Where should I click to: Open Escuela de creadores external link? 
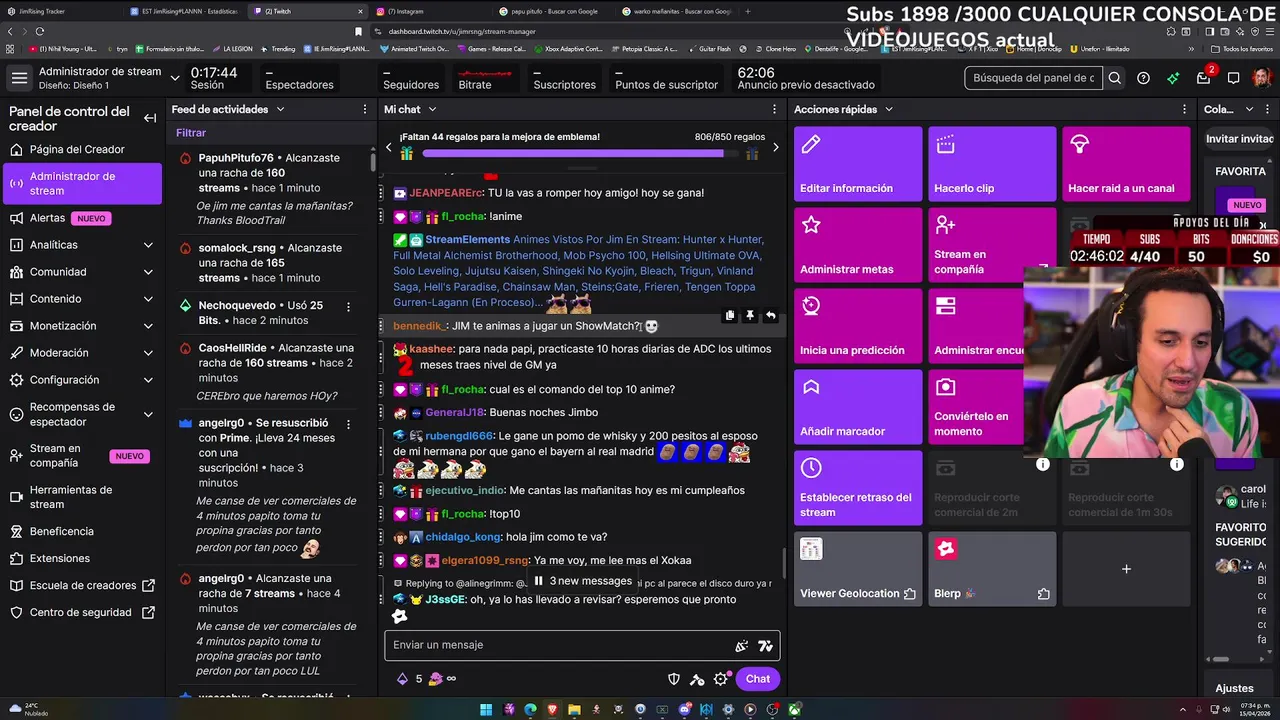click(x=81, y=586)
